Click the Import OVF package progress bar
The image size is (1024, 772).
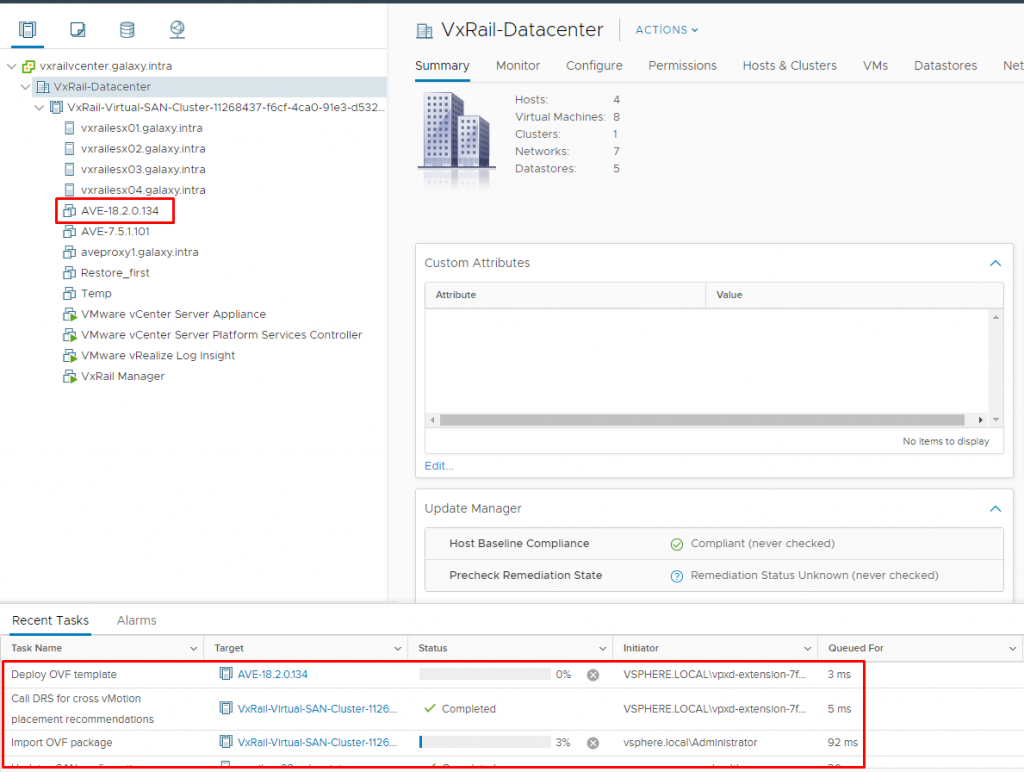[x=485, y=743]
